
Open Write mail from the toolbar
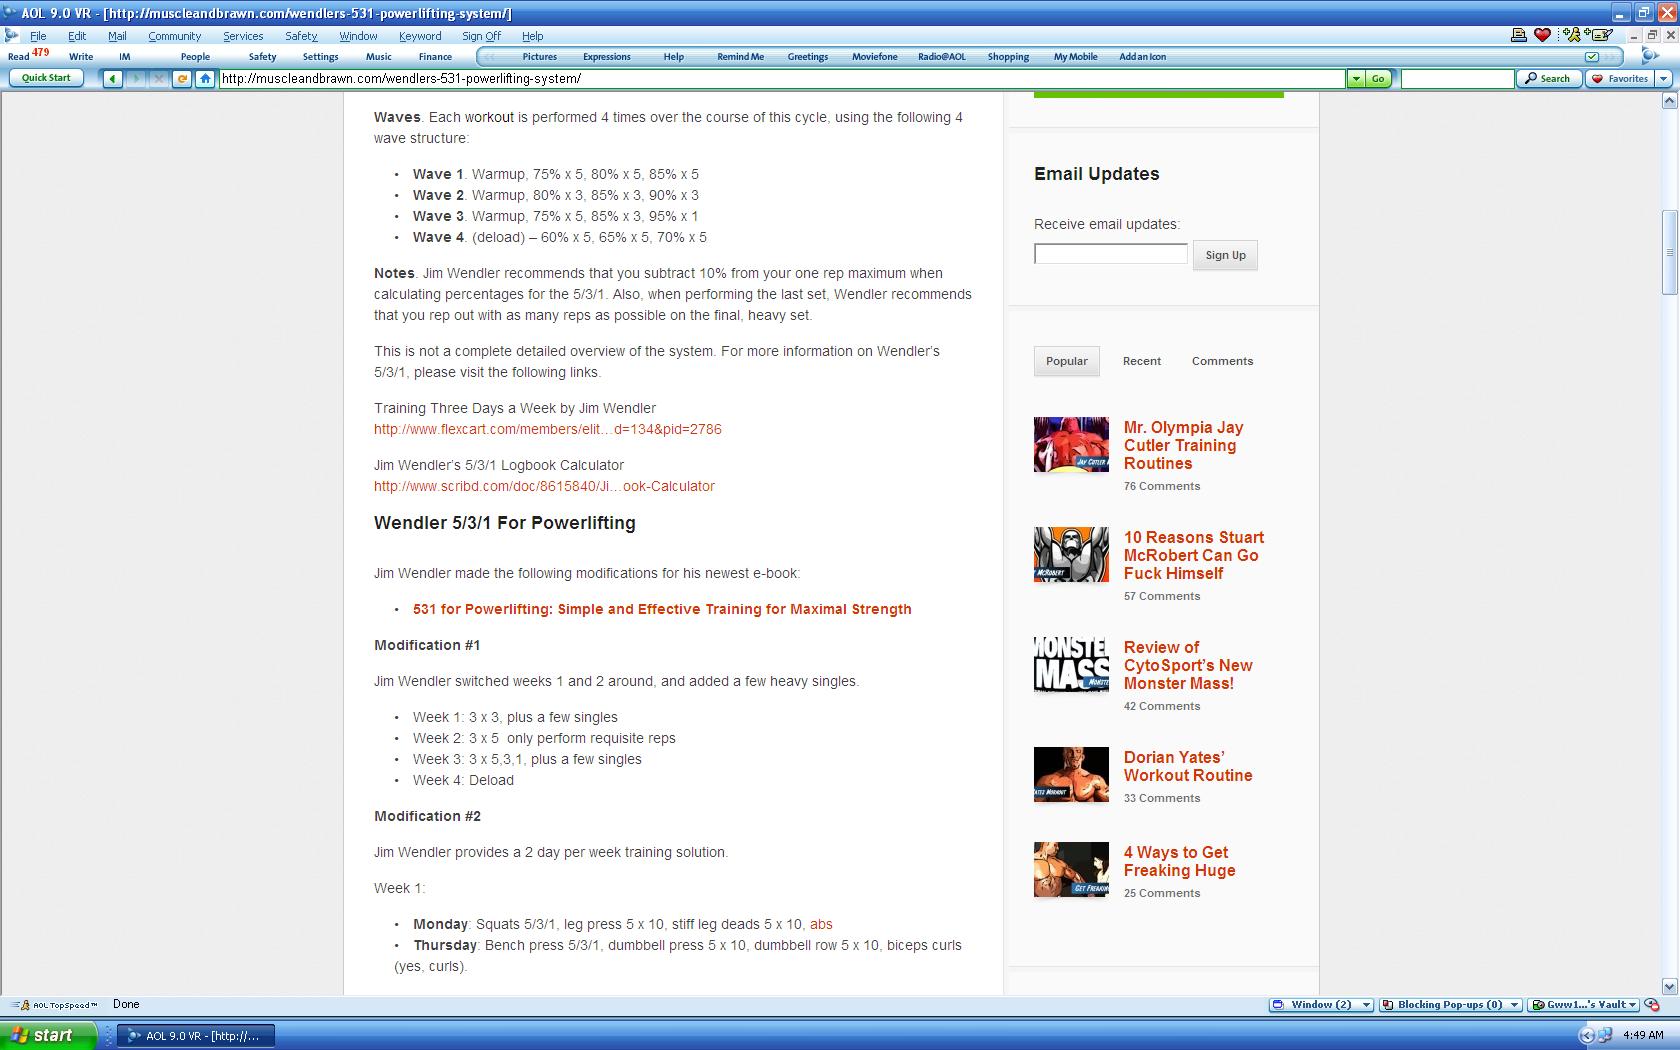(x=81, y=57)
